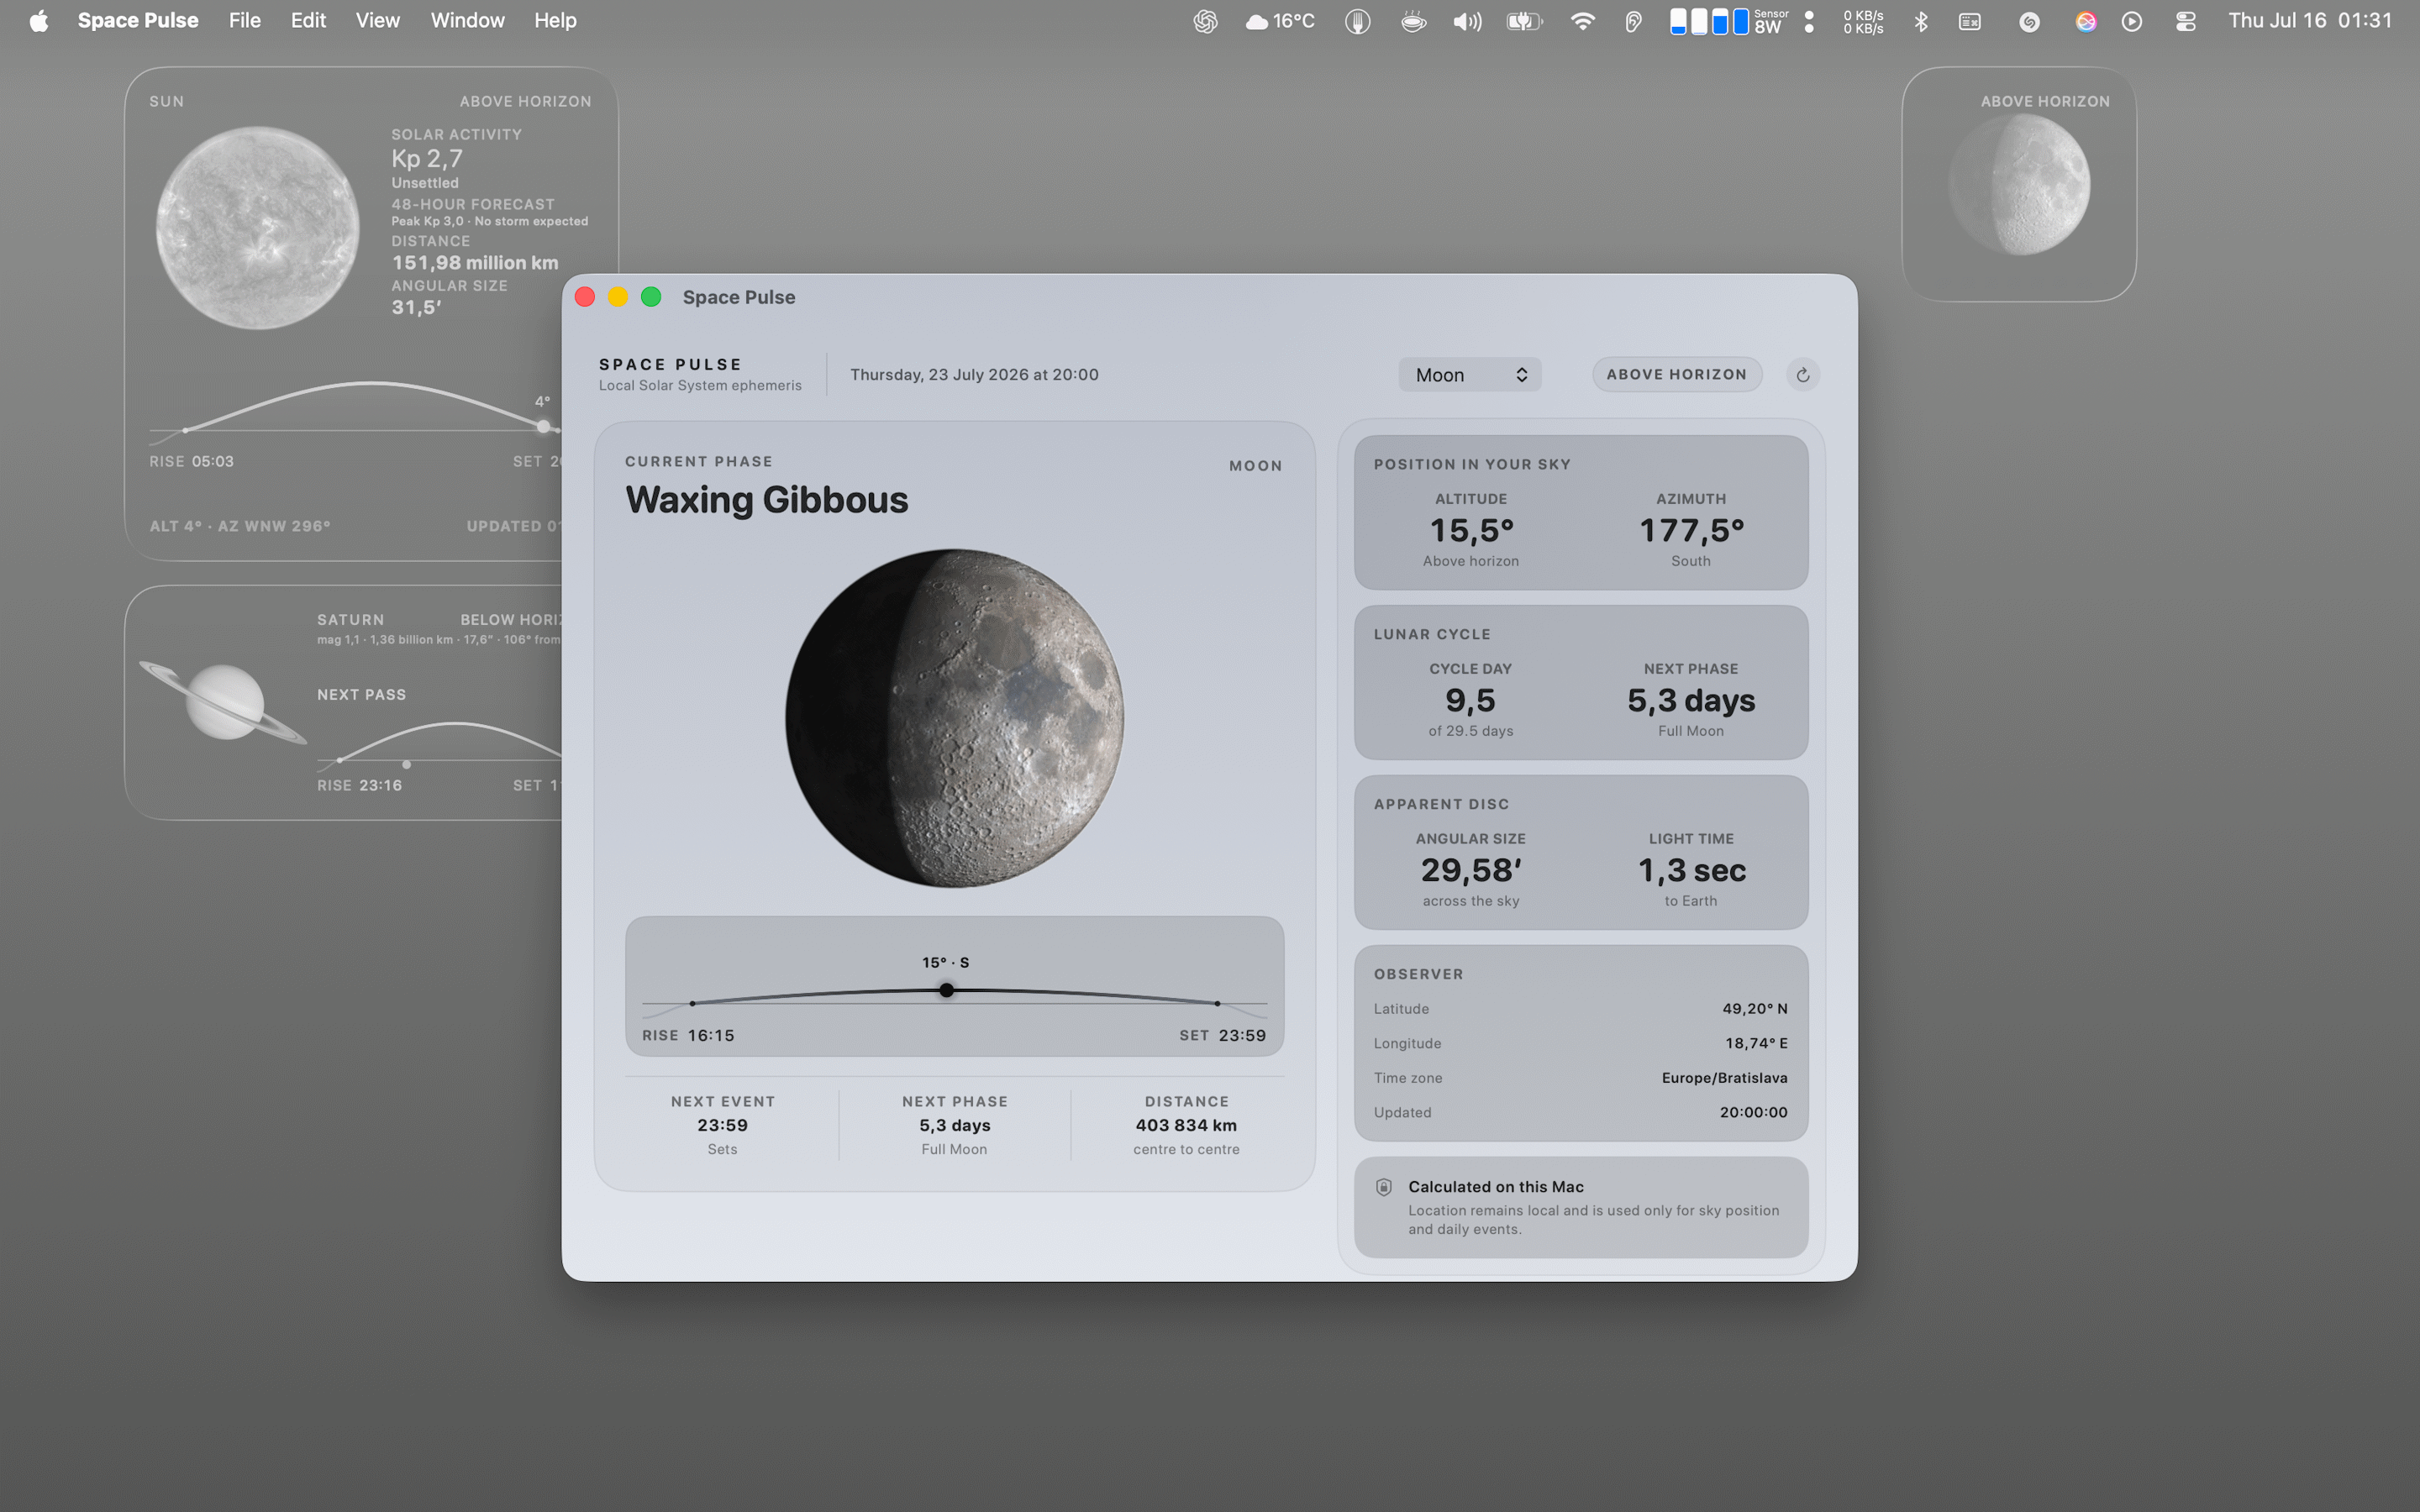Click the light time value 1,3 sec
2420x1512 pixels.
click(x=1691, y=870)
